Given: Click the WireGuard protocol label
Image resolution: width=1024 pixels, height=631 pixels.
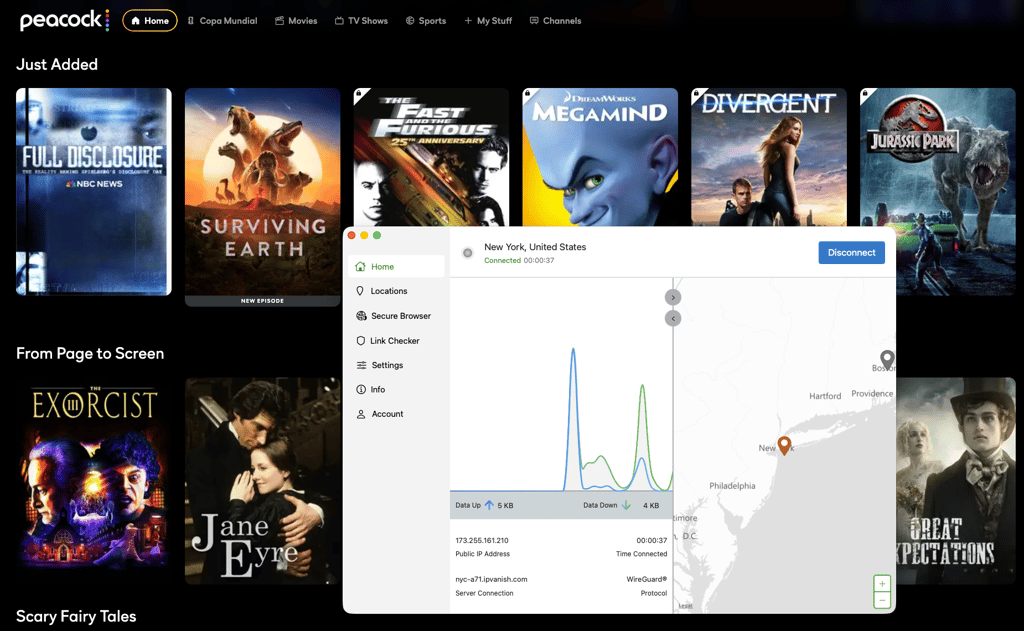Looking at the screenshot, I should [x=647, y=579].
